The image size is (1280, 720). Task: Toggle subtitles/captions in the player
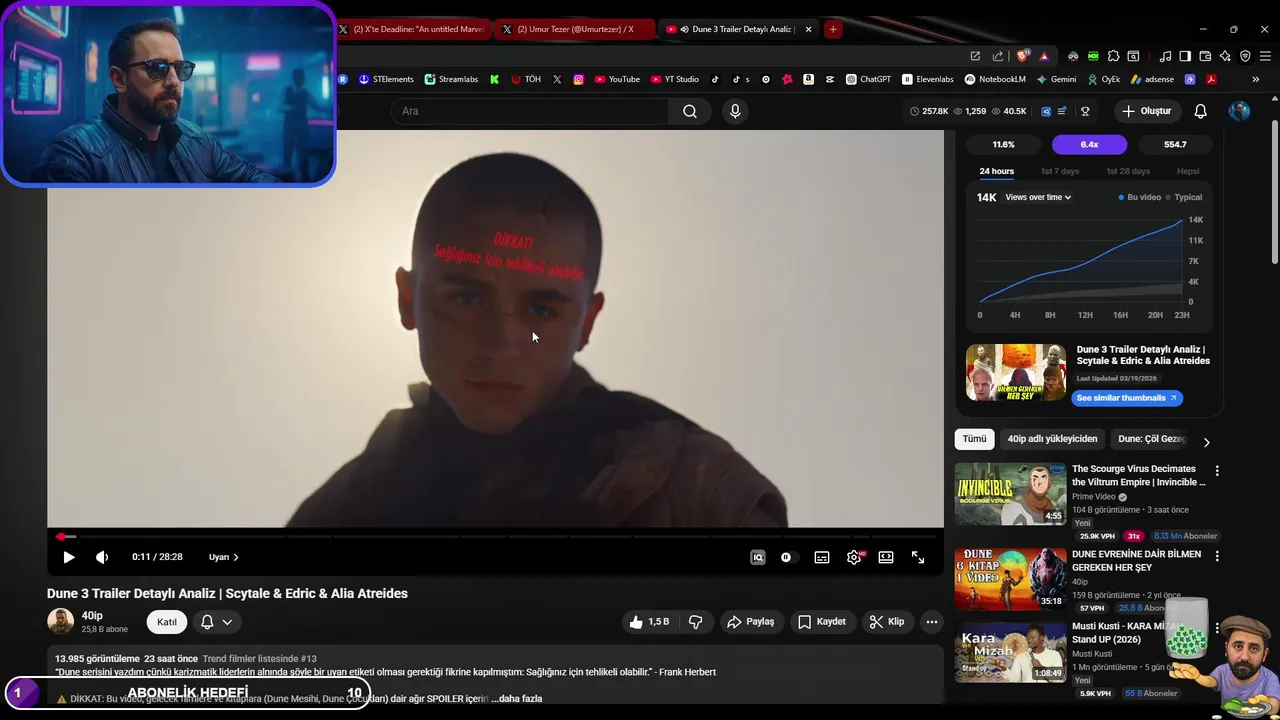[822, 557]
